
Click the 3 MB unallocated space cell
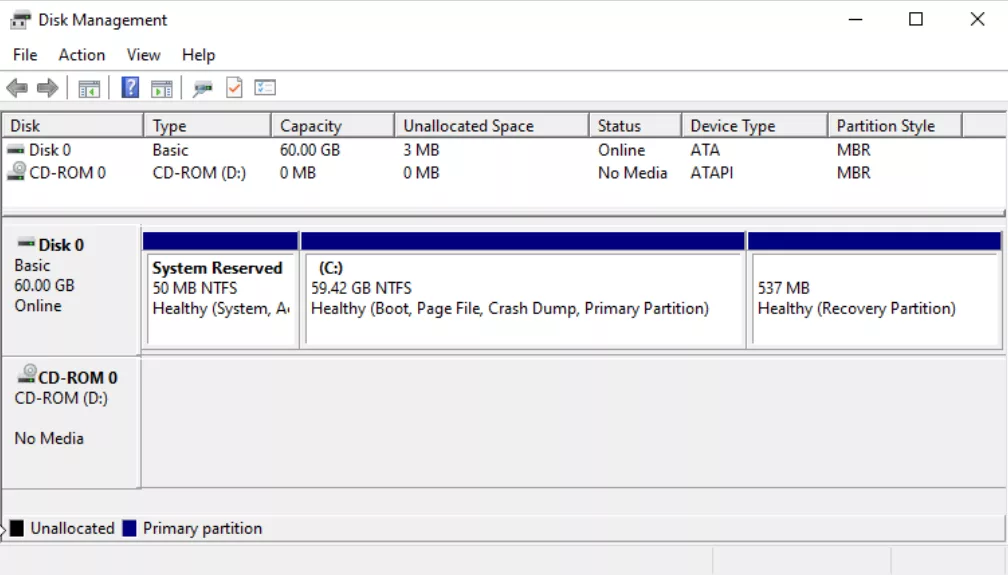click(421, 150)
